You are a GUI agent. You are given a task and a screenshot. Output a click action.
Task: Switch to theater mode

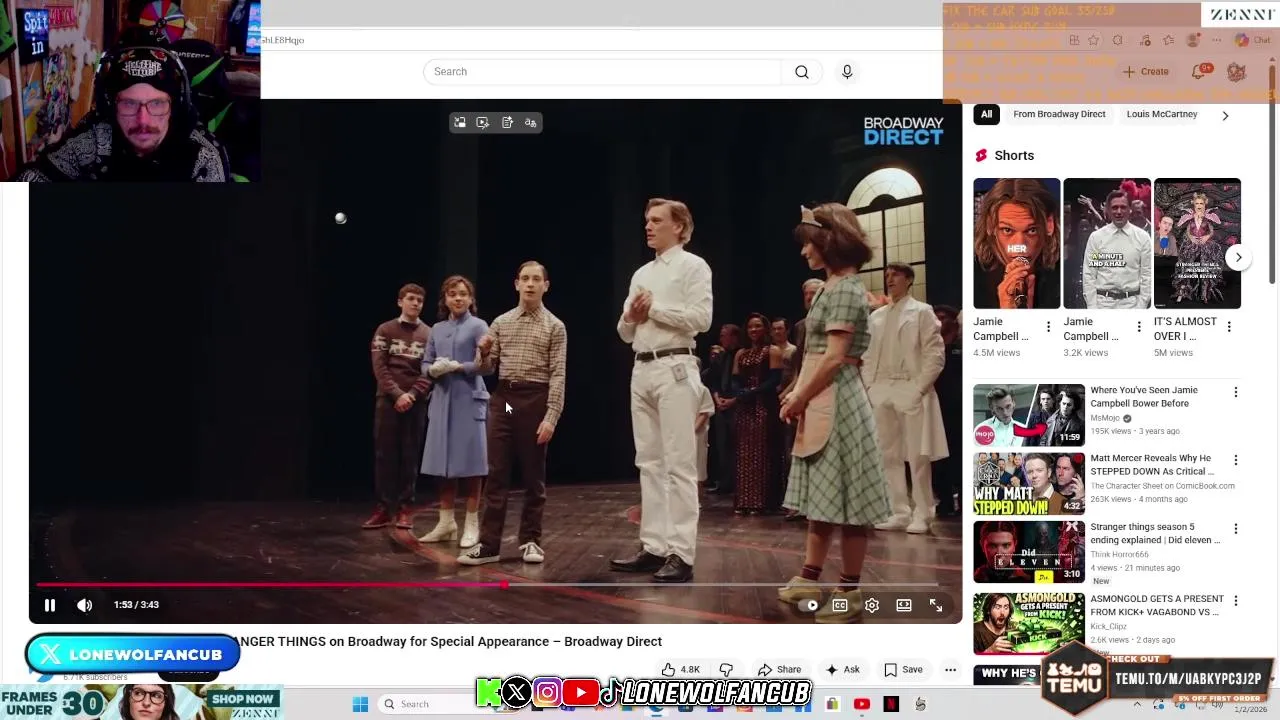click(x=904, y=605)
